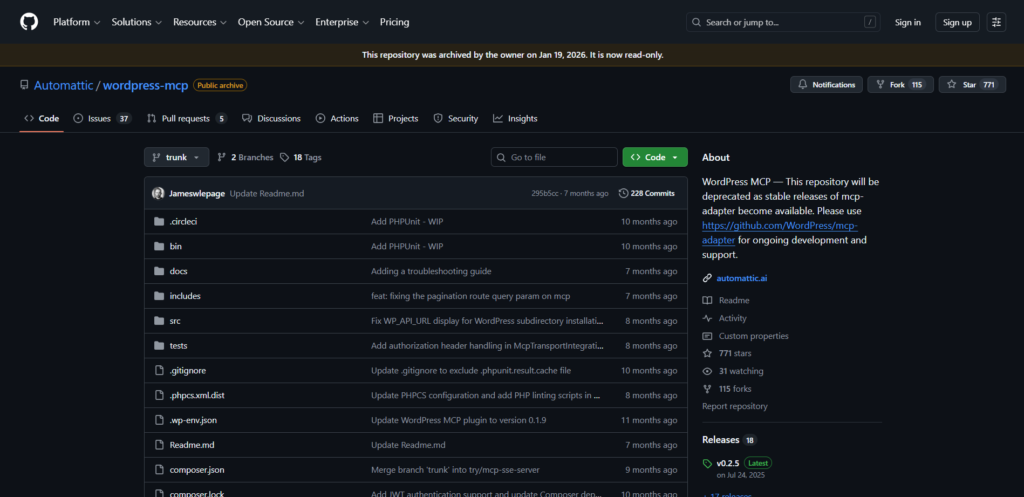Screen dimensions: 1024x497
Task: Click the Notifications button
Action: [826, 85]
